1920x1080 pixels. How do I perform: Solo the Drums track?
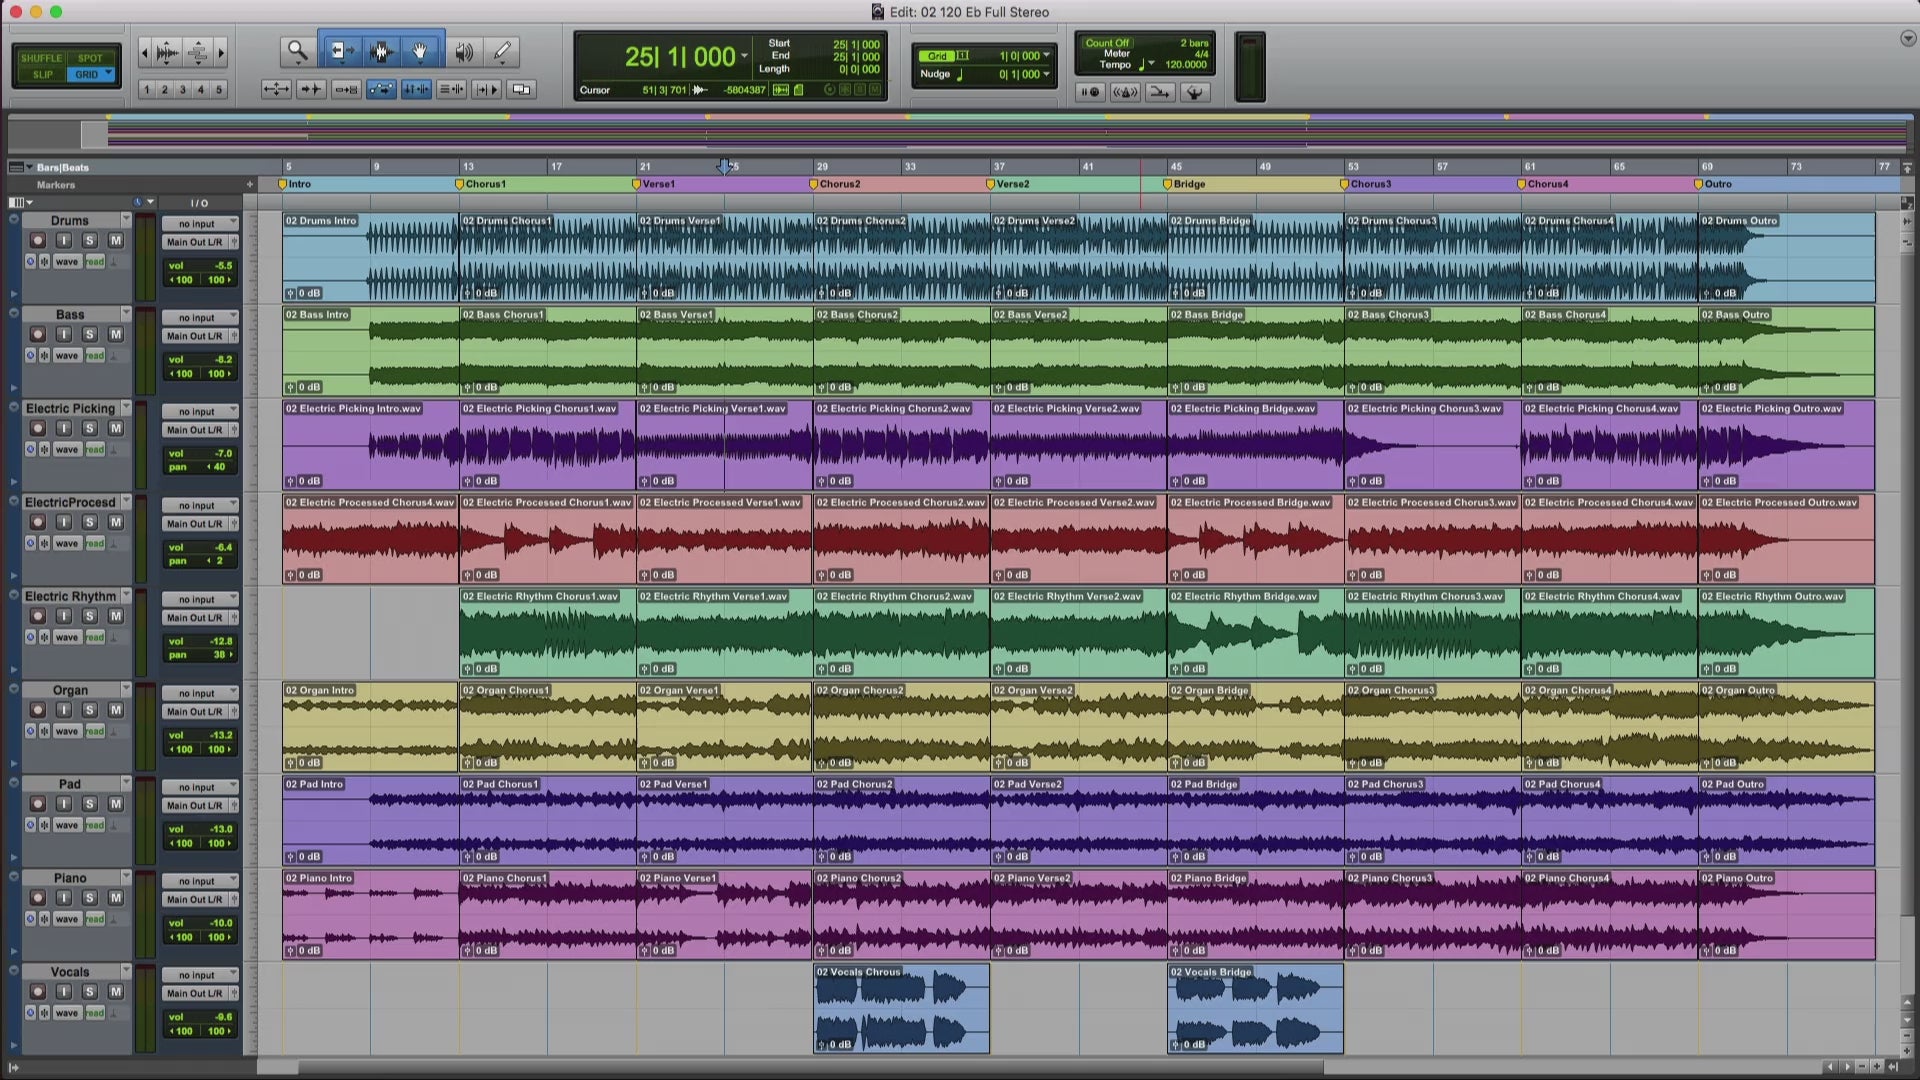[90, 240]
